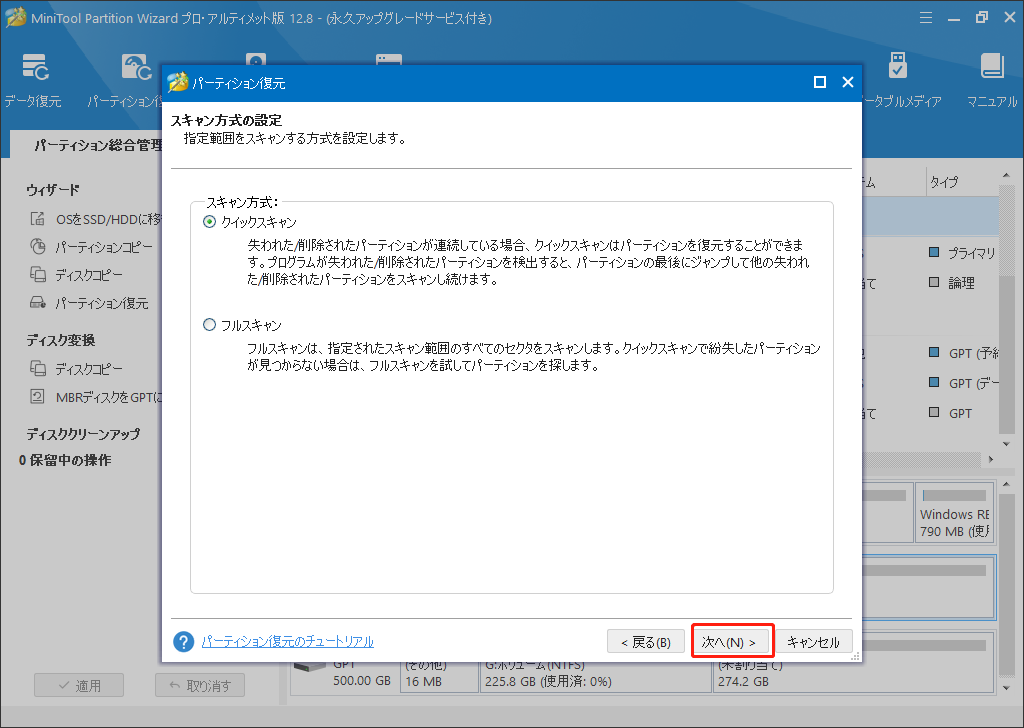Click the help question mark icon in the dialog
The width and height of the screenshot is (1024, 728).
[184, 642]
